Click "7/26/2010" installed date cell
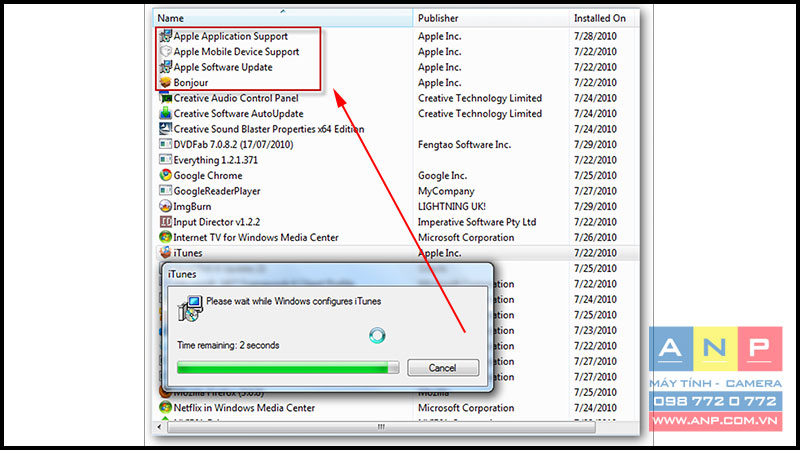The width and height of the screenshot is (800, 450). (595, 237)
